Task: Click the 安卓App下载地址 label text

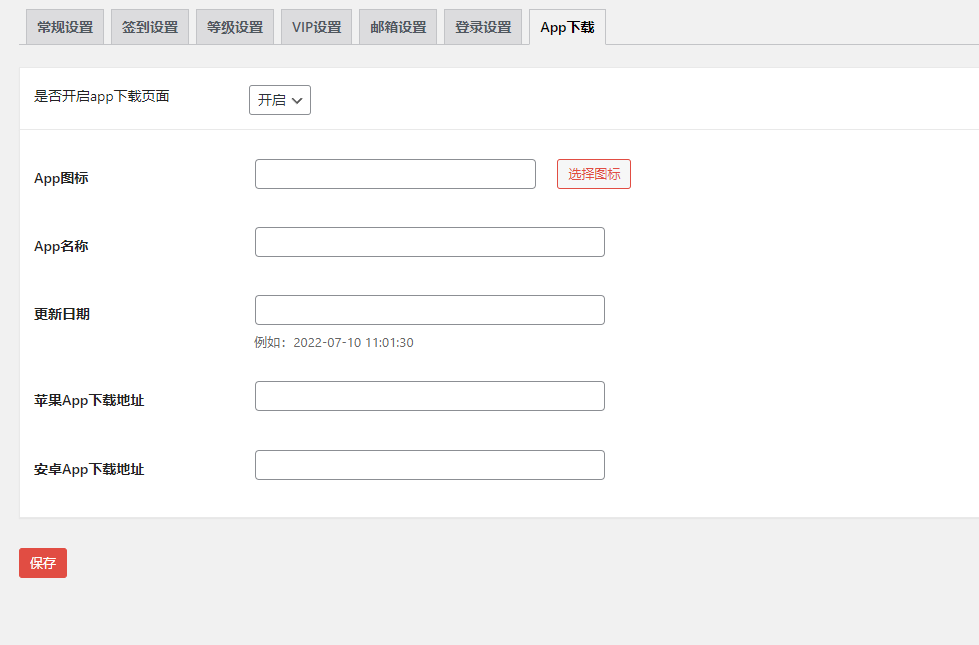Action: 89,469
